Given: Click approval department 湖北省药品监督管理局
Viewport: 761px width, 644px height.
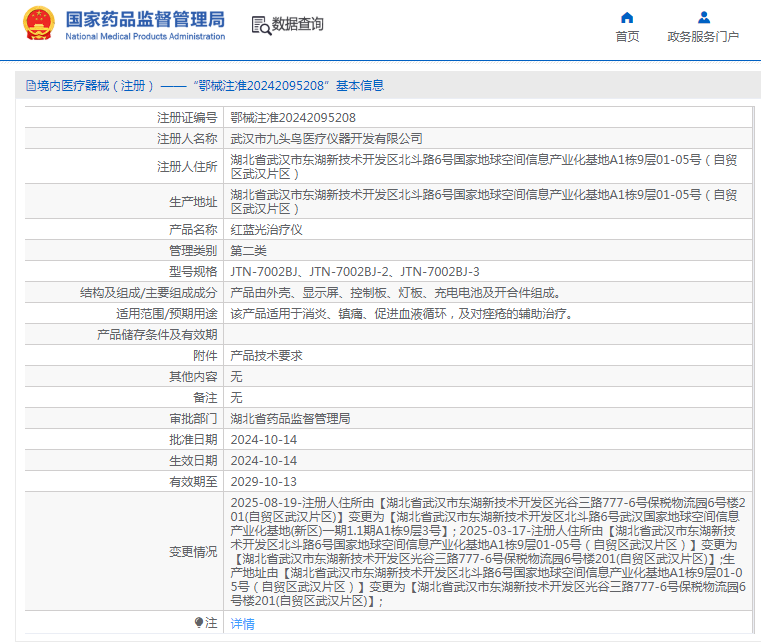Looking at the screenshot, I should (x=290, y=418).
